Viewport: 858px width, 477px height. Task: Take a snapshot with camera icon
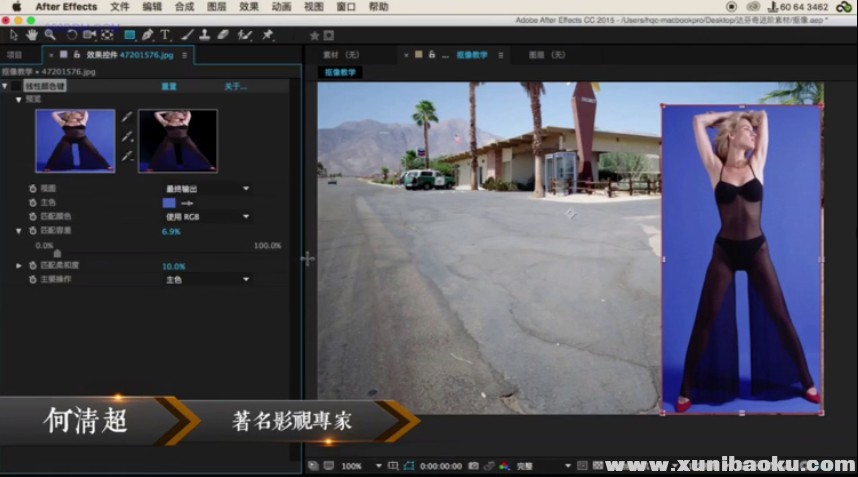(472, 466)
